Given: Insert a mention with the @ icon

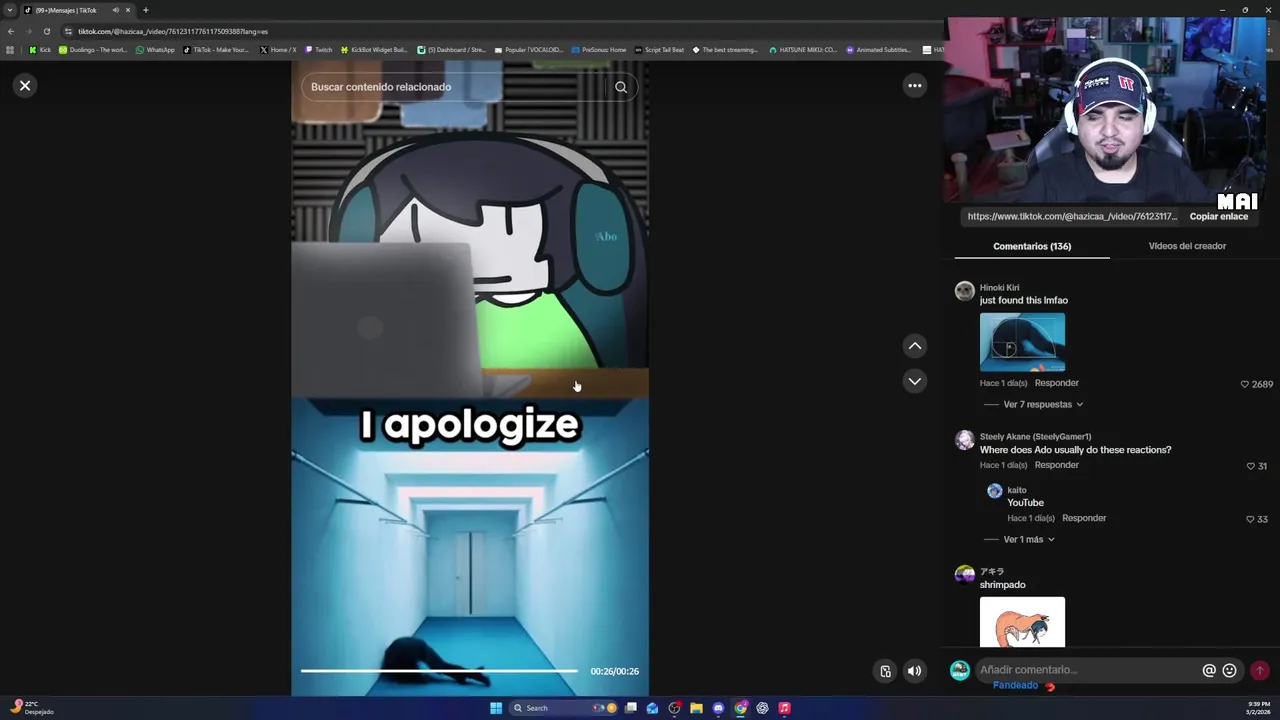Looking at the screenshot, I should [1208, 671].
